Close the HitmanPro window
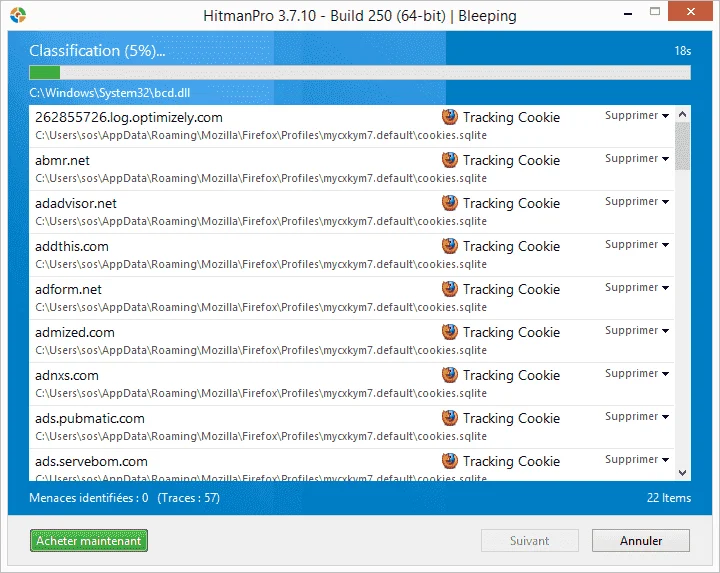The image size is (720, 573). tap(690, 11)
